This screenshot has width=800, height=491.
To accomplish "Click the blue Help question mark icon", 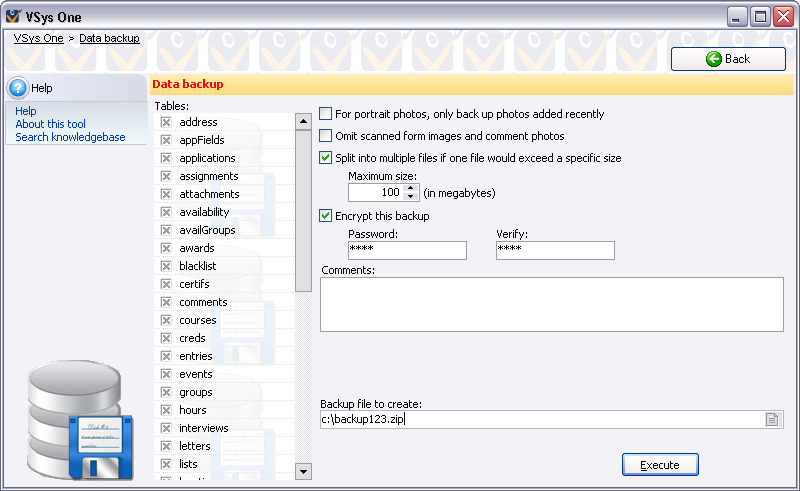I will point(18,88).
